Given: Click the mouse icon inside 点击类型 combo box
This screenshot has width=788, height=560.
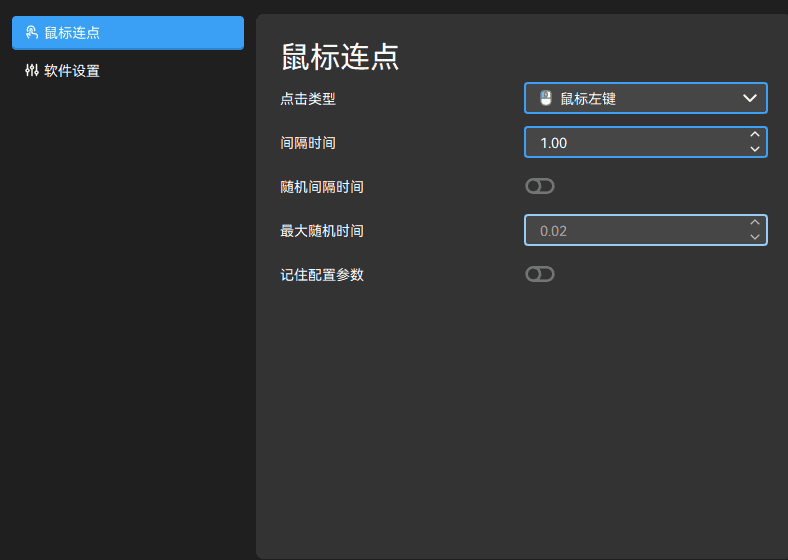Looking at the screenshot, I should 546,98.
